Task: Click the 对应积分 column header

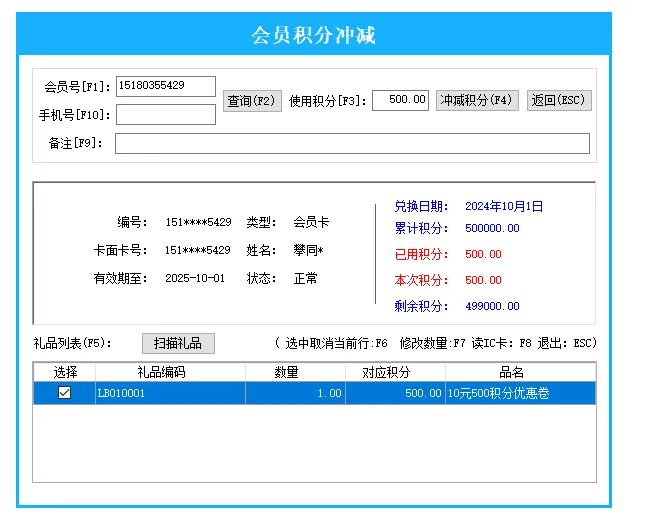Action: pos(395,372)
